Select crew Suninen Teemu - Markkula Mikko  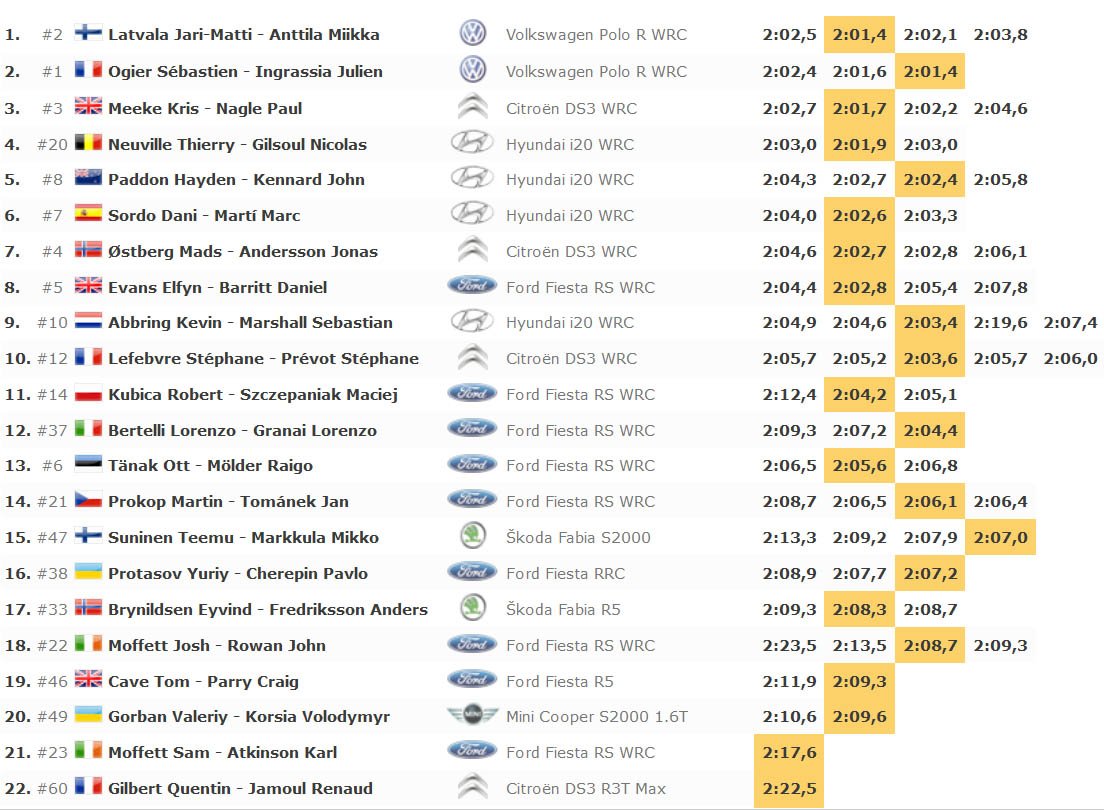tap(243, 537)
